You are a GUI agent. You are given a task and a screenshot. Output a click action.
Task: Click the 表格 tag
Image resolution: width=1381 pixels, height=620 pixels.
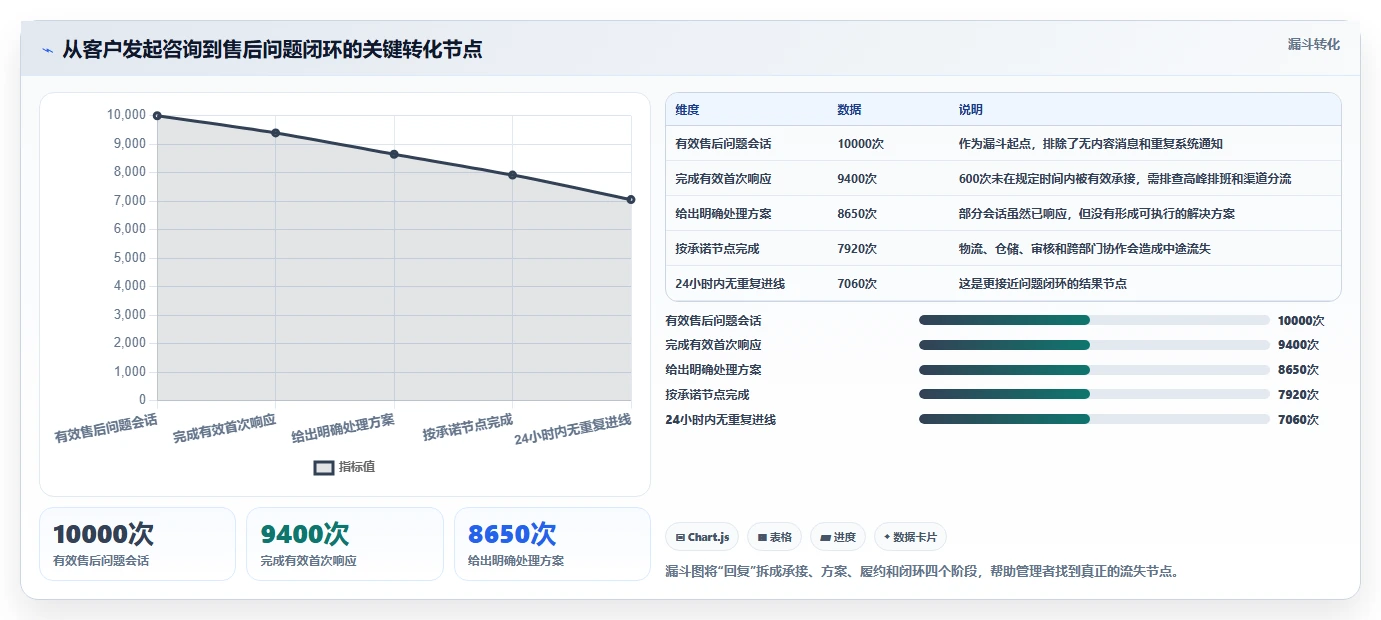point(775,537)
